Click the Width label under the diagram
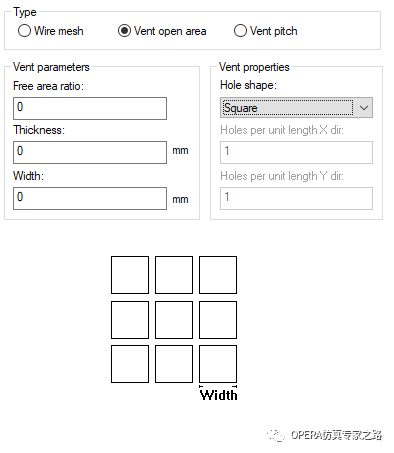 pos(219,395)
